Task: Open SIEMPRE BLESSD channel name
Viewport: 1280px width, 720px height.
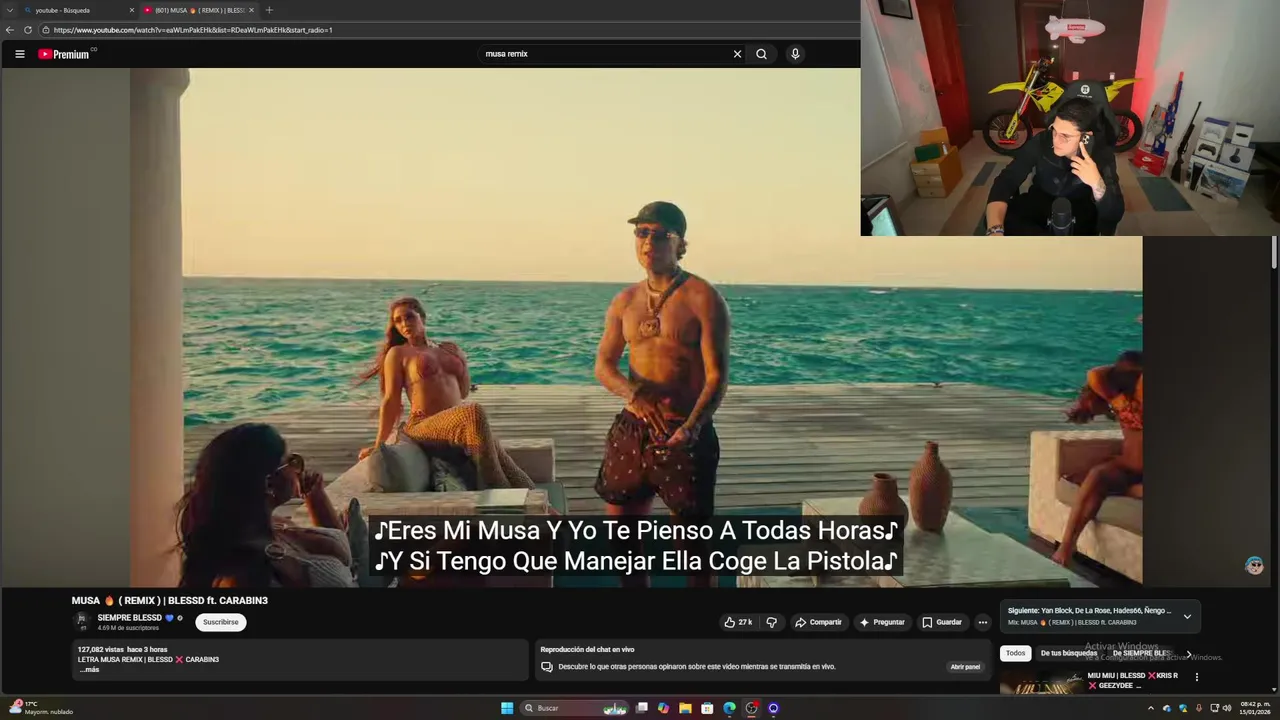Action: (x=129, y=618)
